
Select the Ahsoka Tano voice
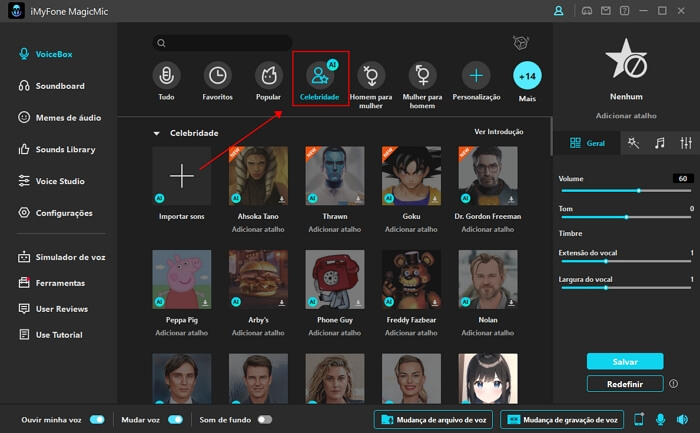click(x=258, y=175)
